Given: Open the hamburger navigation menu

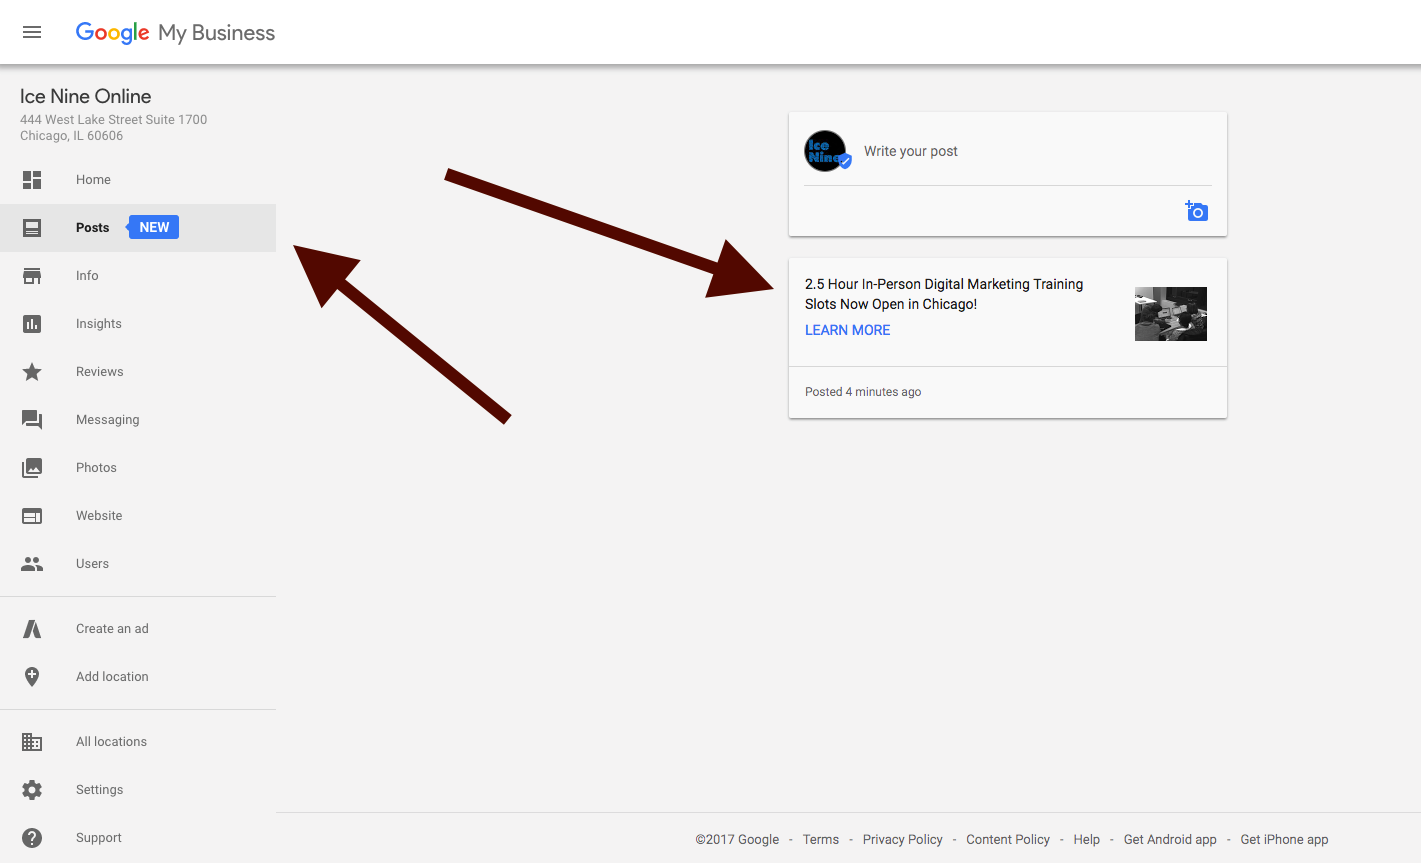Looking at the screenshot, I should [32, 32].
